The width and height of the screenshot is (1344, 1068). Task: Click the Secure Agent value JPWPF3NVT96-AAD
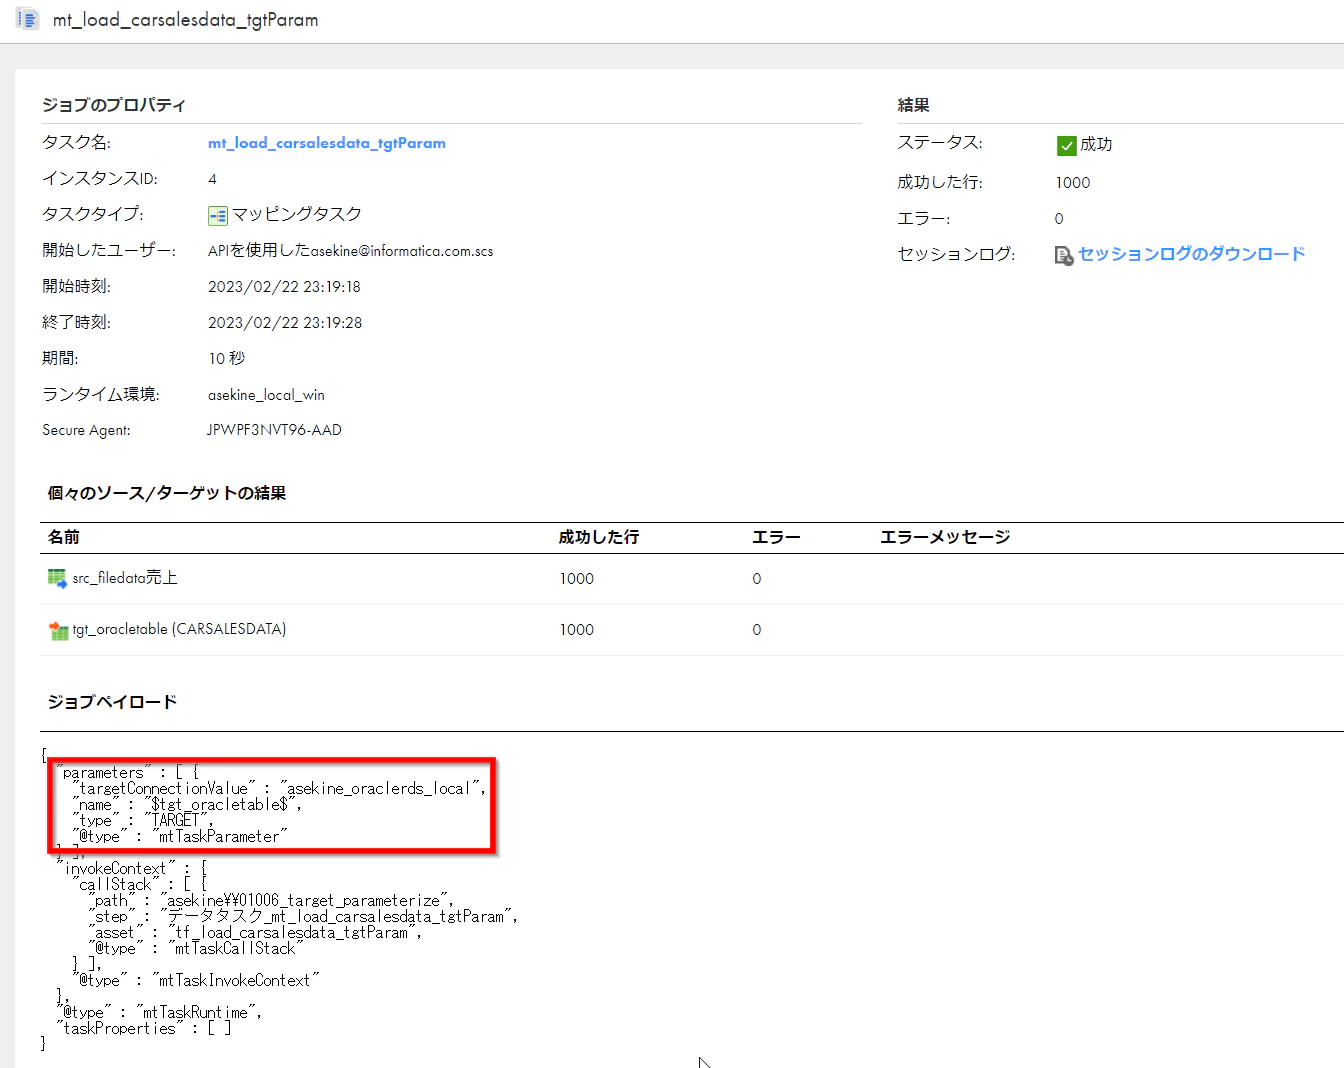pos(274,430)
